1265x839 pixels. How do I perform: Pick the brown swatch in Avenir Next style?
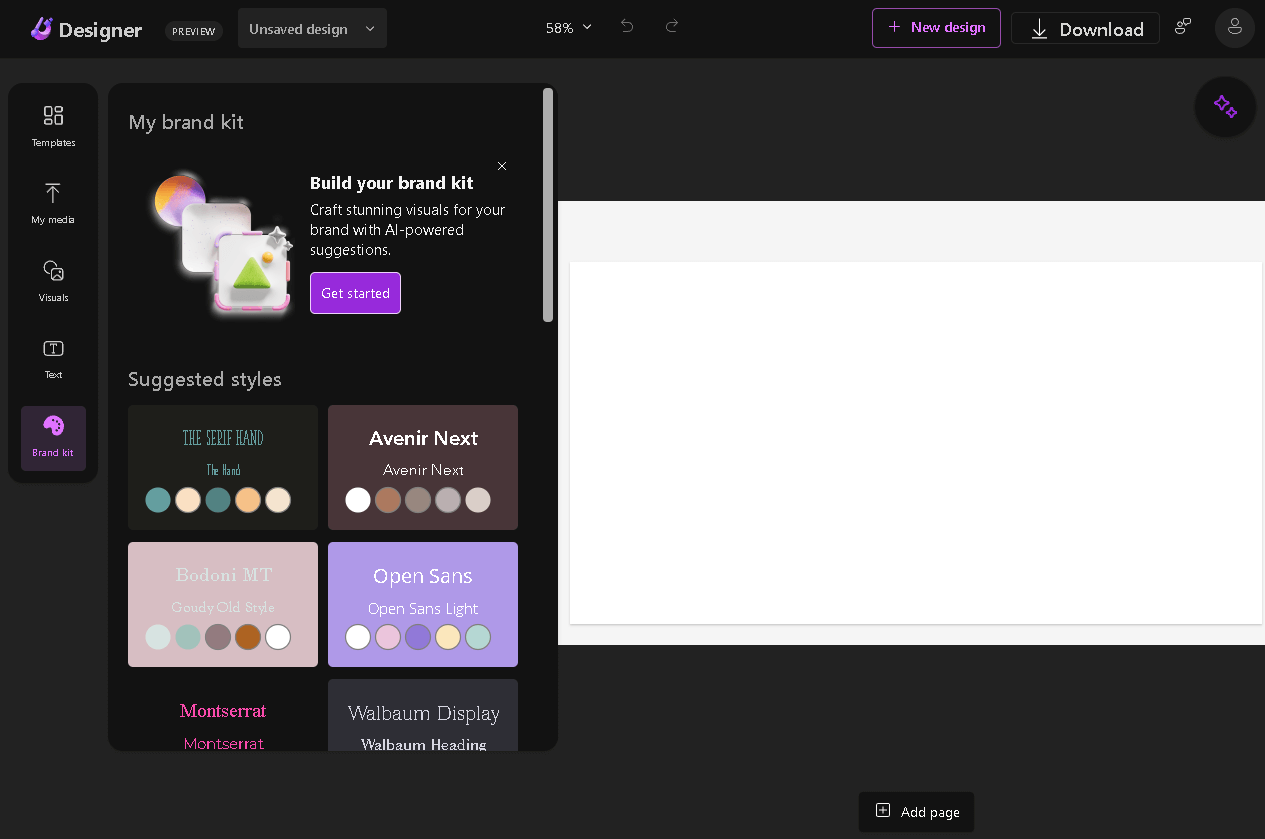point(388,500)
